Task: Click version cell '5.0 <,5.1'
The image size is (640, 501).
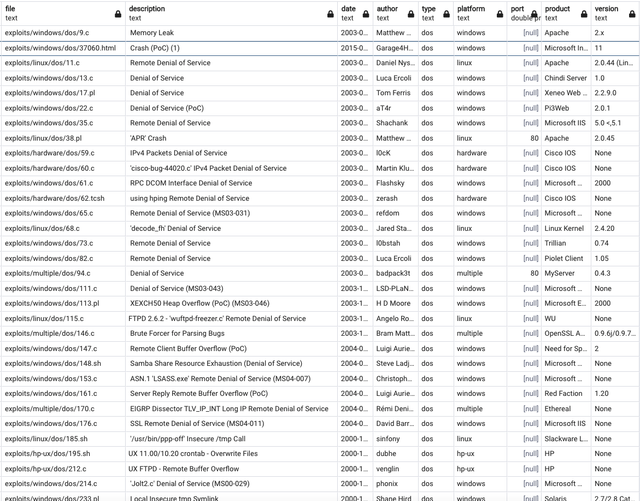Action: click(615, 123)
